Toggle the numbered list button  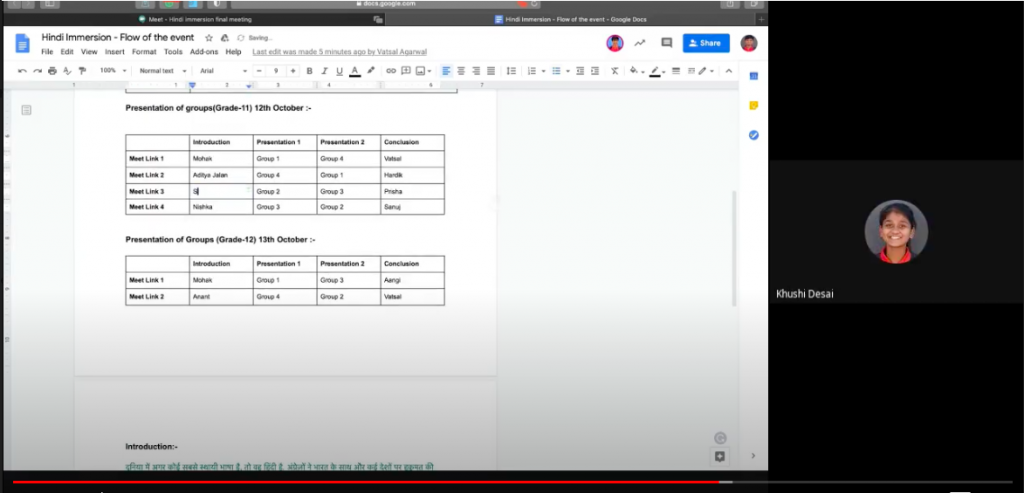tap(532, 71)
